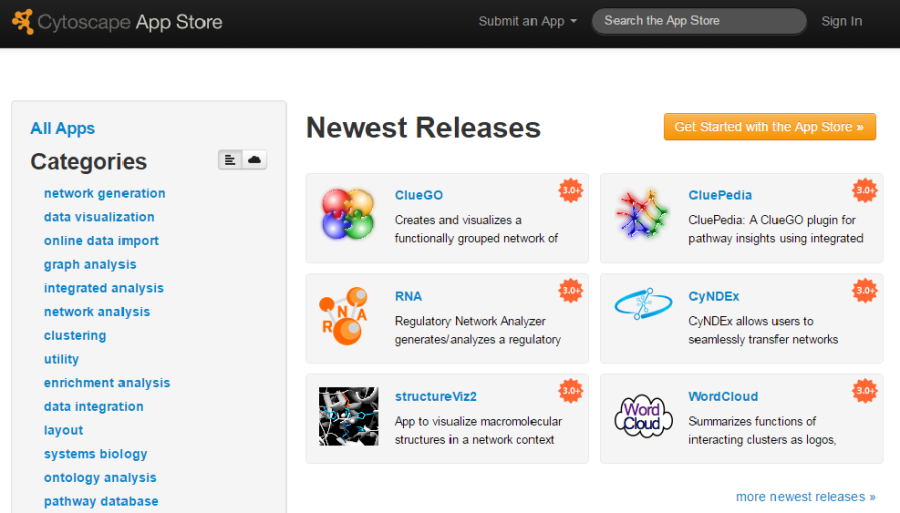
Task: Select the data integration category
Action: pos(94,407)
